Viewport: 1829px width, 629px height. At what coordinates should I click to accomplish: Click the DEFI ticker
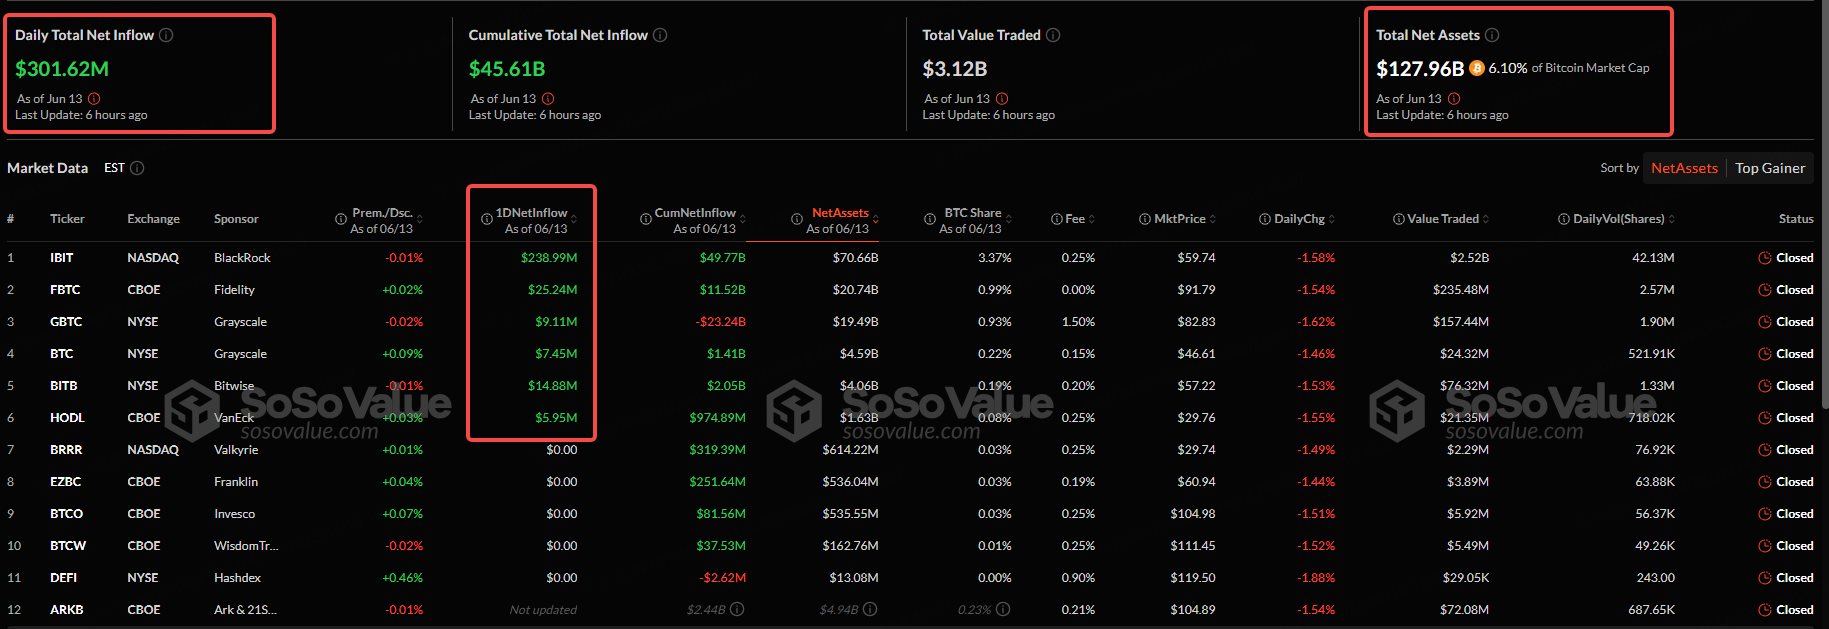(x=64, y=578)
